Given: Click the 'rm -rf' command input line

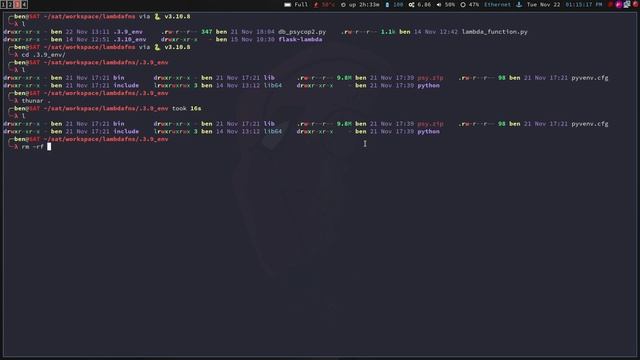Looking at the screenshot, I should [x=33, y=147].
